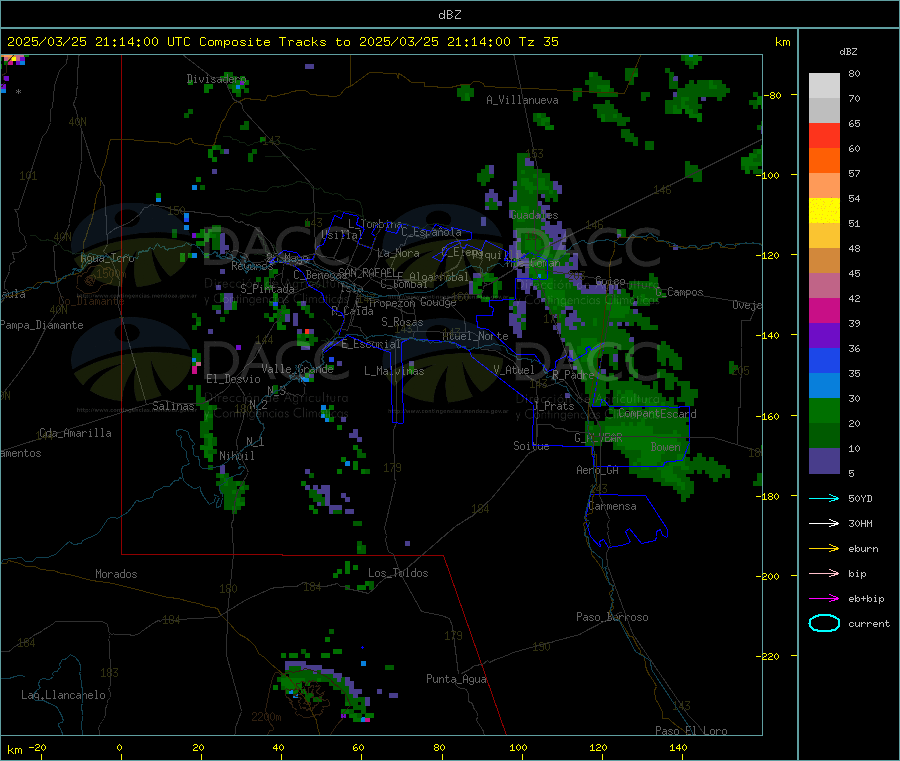
Task: Click the eburn yellow arrow legend icon
Action: pos(824,549)
